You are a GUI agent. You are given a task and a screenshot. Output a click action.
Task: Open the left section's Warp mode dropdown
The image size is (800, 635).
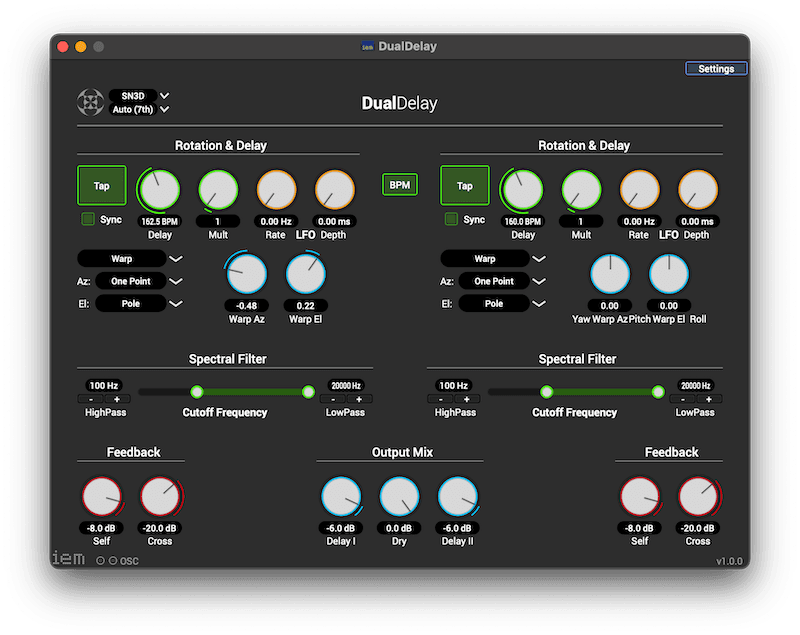pyautogui.click(x=130, y=259)
